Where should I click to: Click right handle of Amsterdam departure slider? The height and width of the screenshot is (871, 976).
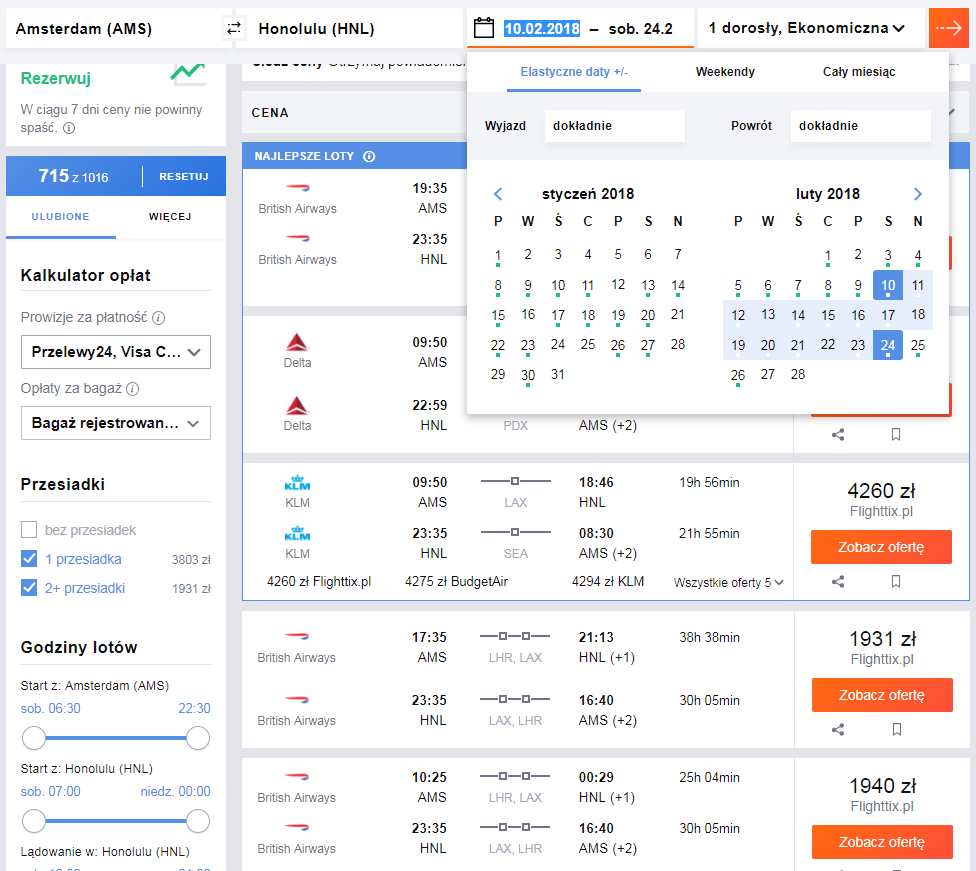[198, 738]
